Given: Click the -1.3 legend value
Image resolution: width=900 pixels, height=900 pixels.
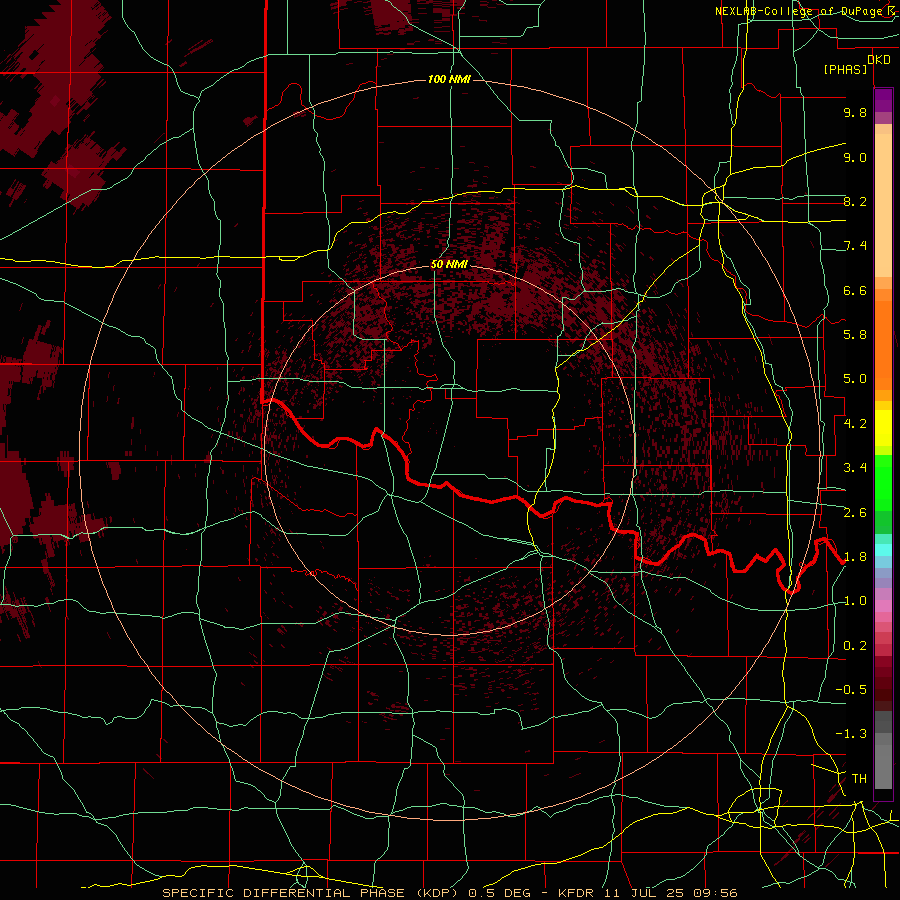Looking at the screenshot, I should click(851, 734).
